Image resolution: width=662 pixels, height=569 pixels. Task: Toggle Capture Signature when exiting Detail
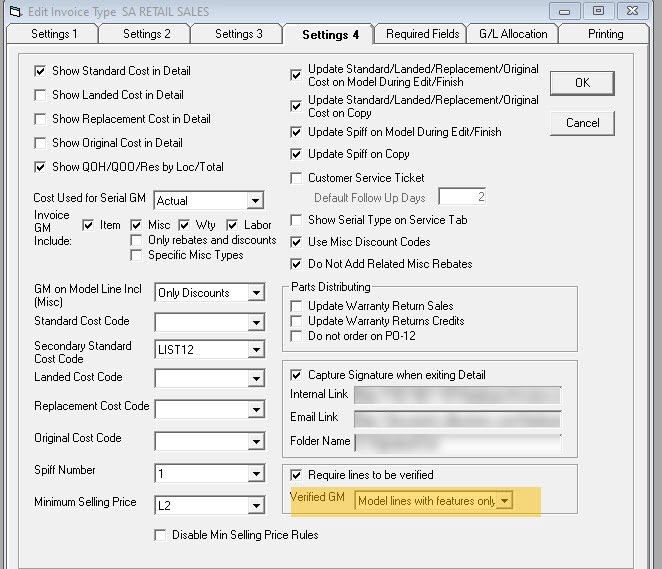coord(296,375)
